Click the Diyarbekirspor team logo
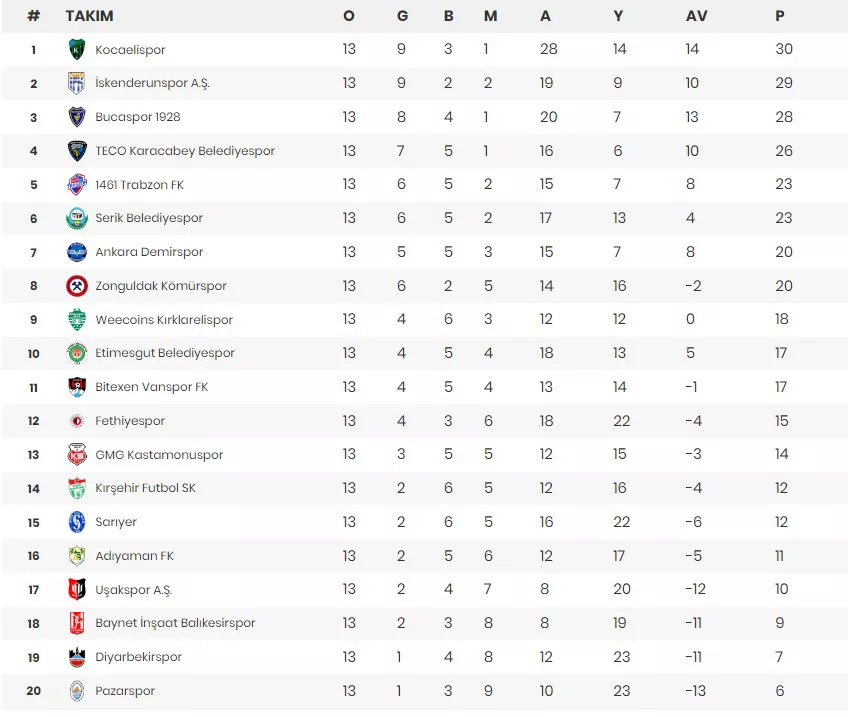 (77, 657)
